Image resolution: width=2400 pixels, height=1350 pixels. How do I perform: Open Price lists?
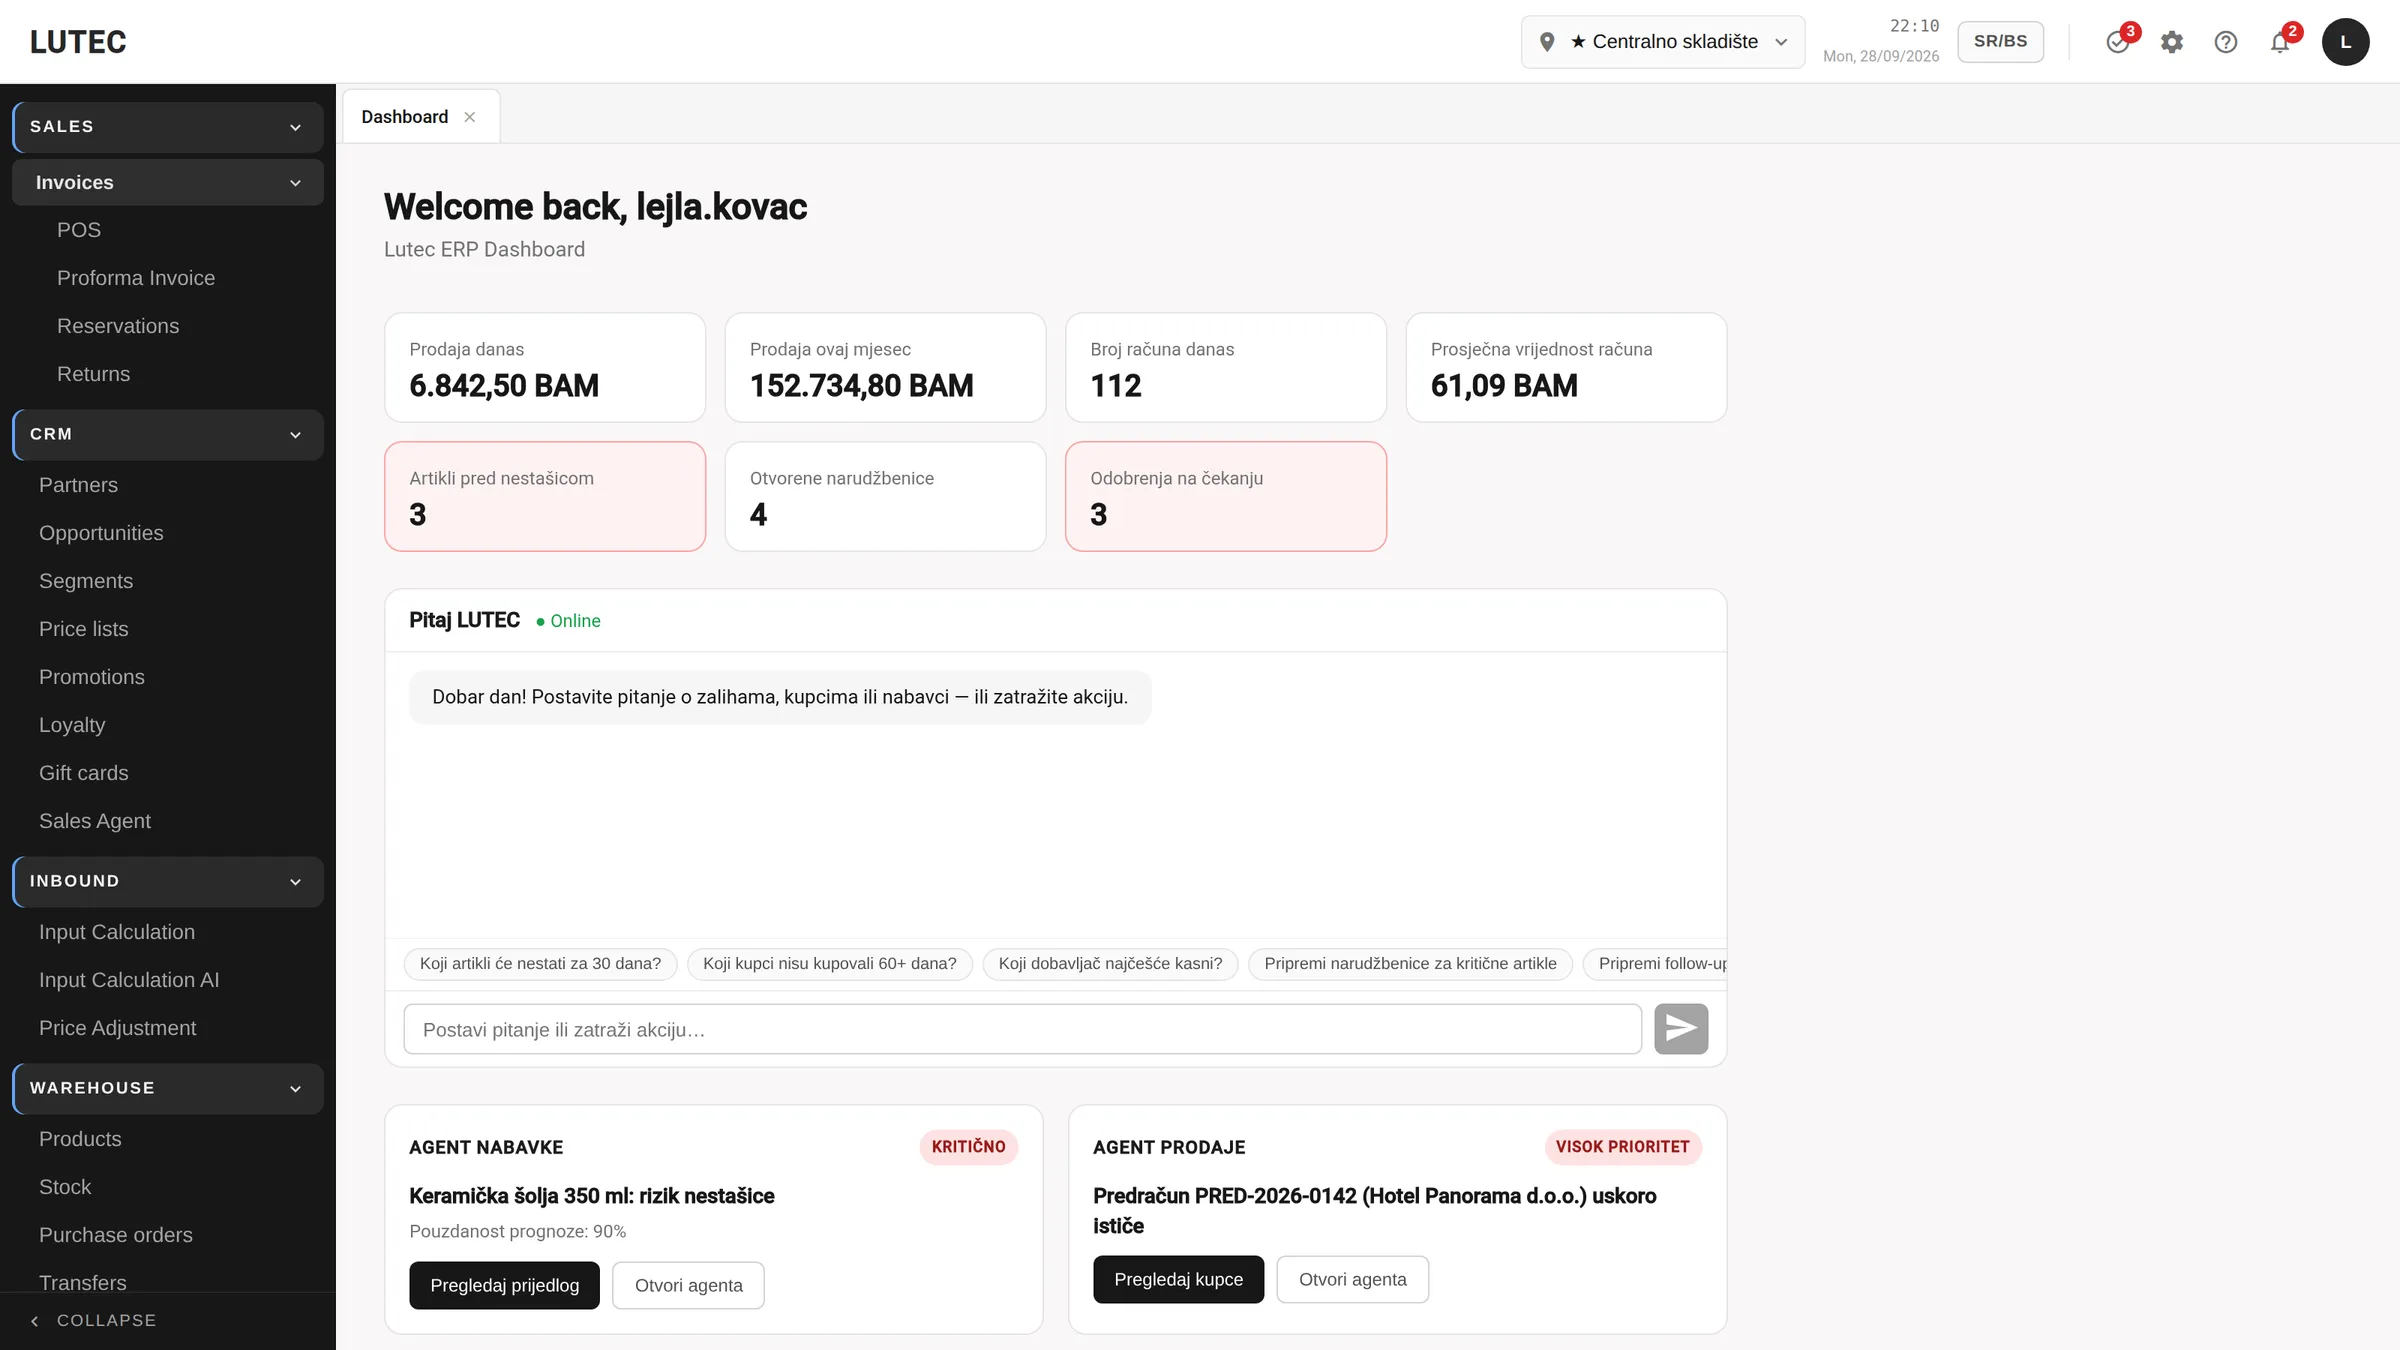84,629
